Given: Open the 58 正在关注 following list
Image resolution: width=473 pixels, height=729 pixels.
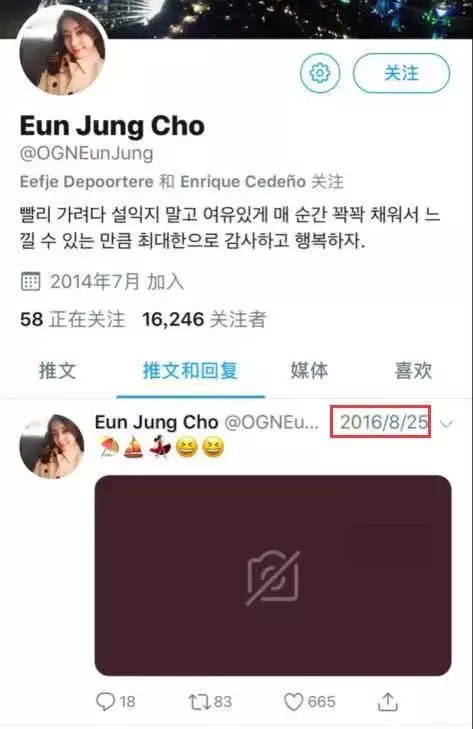Looking at the screenshot, I should click(x=73, y=319).
